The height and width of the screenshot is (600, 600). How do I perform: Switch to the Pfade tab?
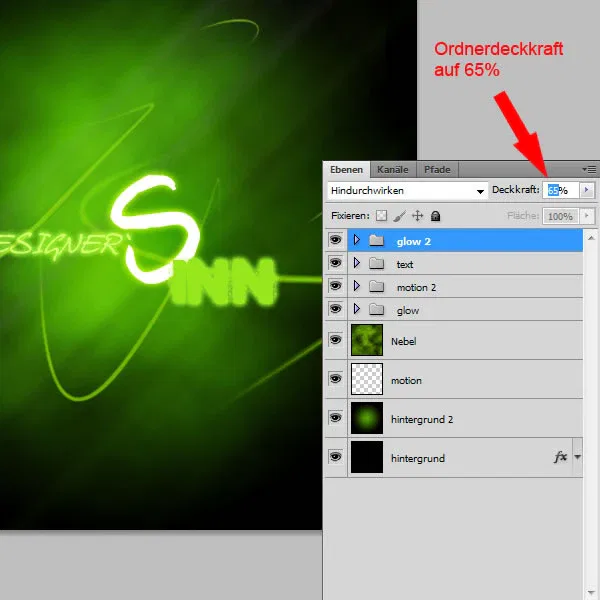[437, 170]
